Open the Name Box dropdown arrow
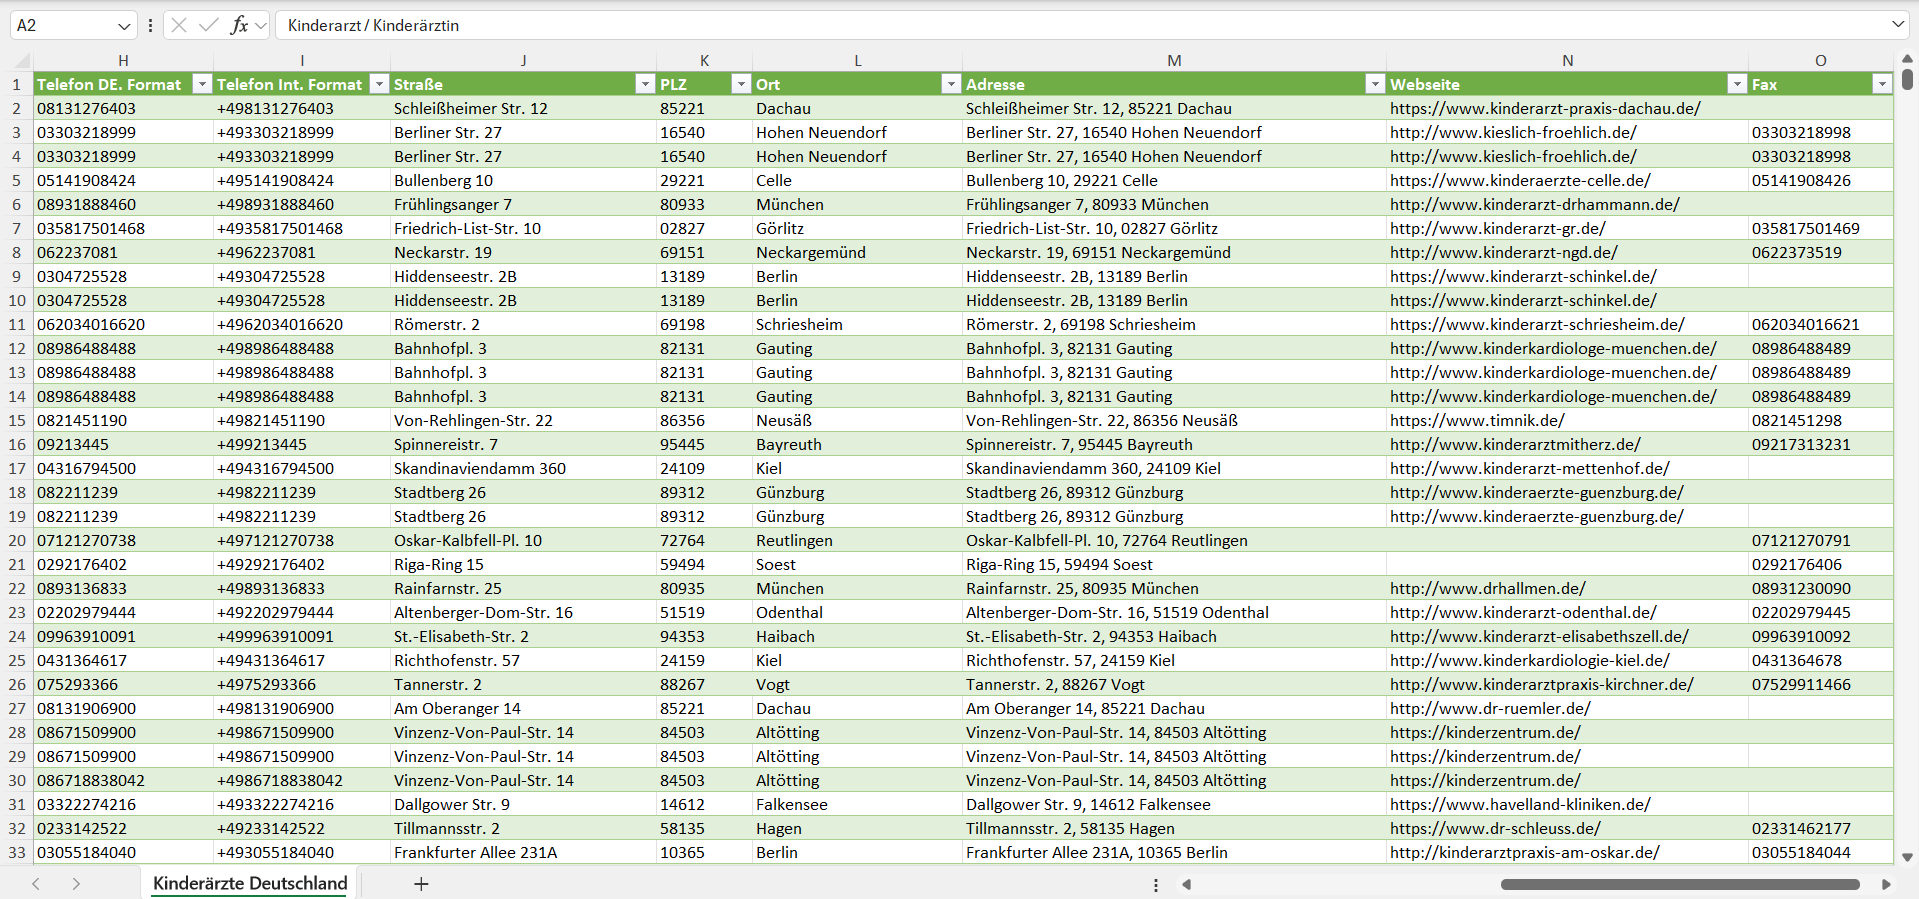The width and height of the screenshot is (1919, 899). (124, 25)
